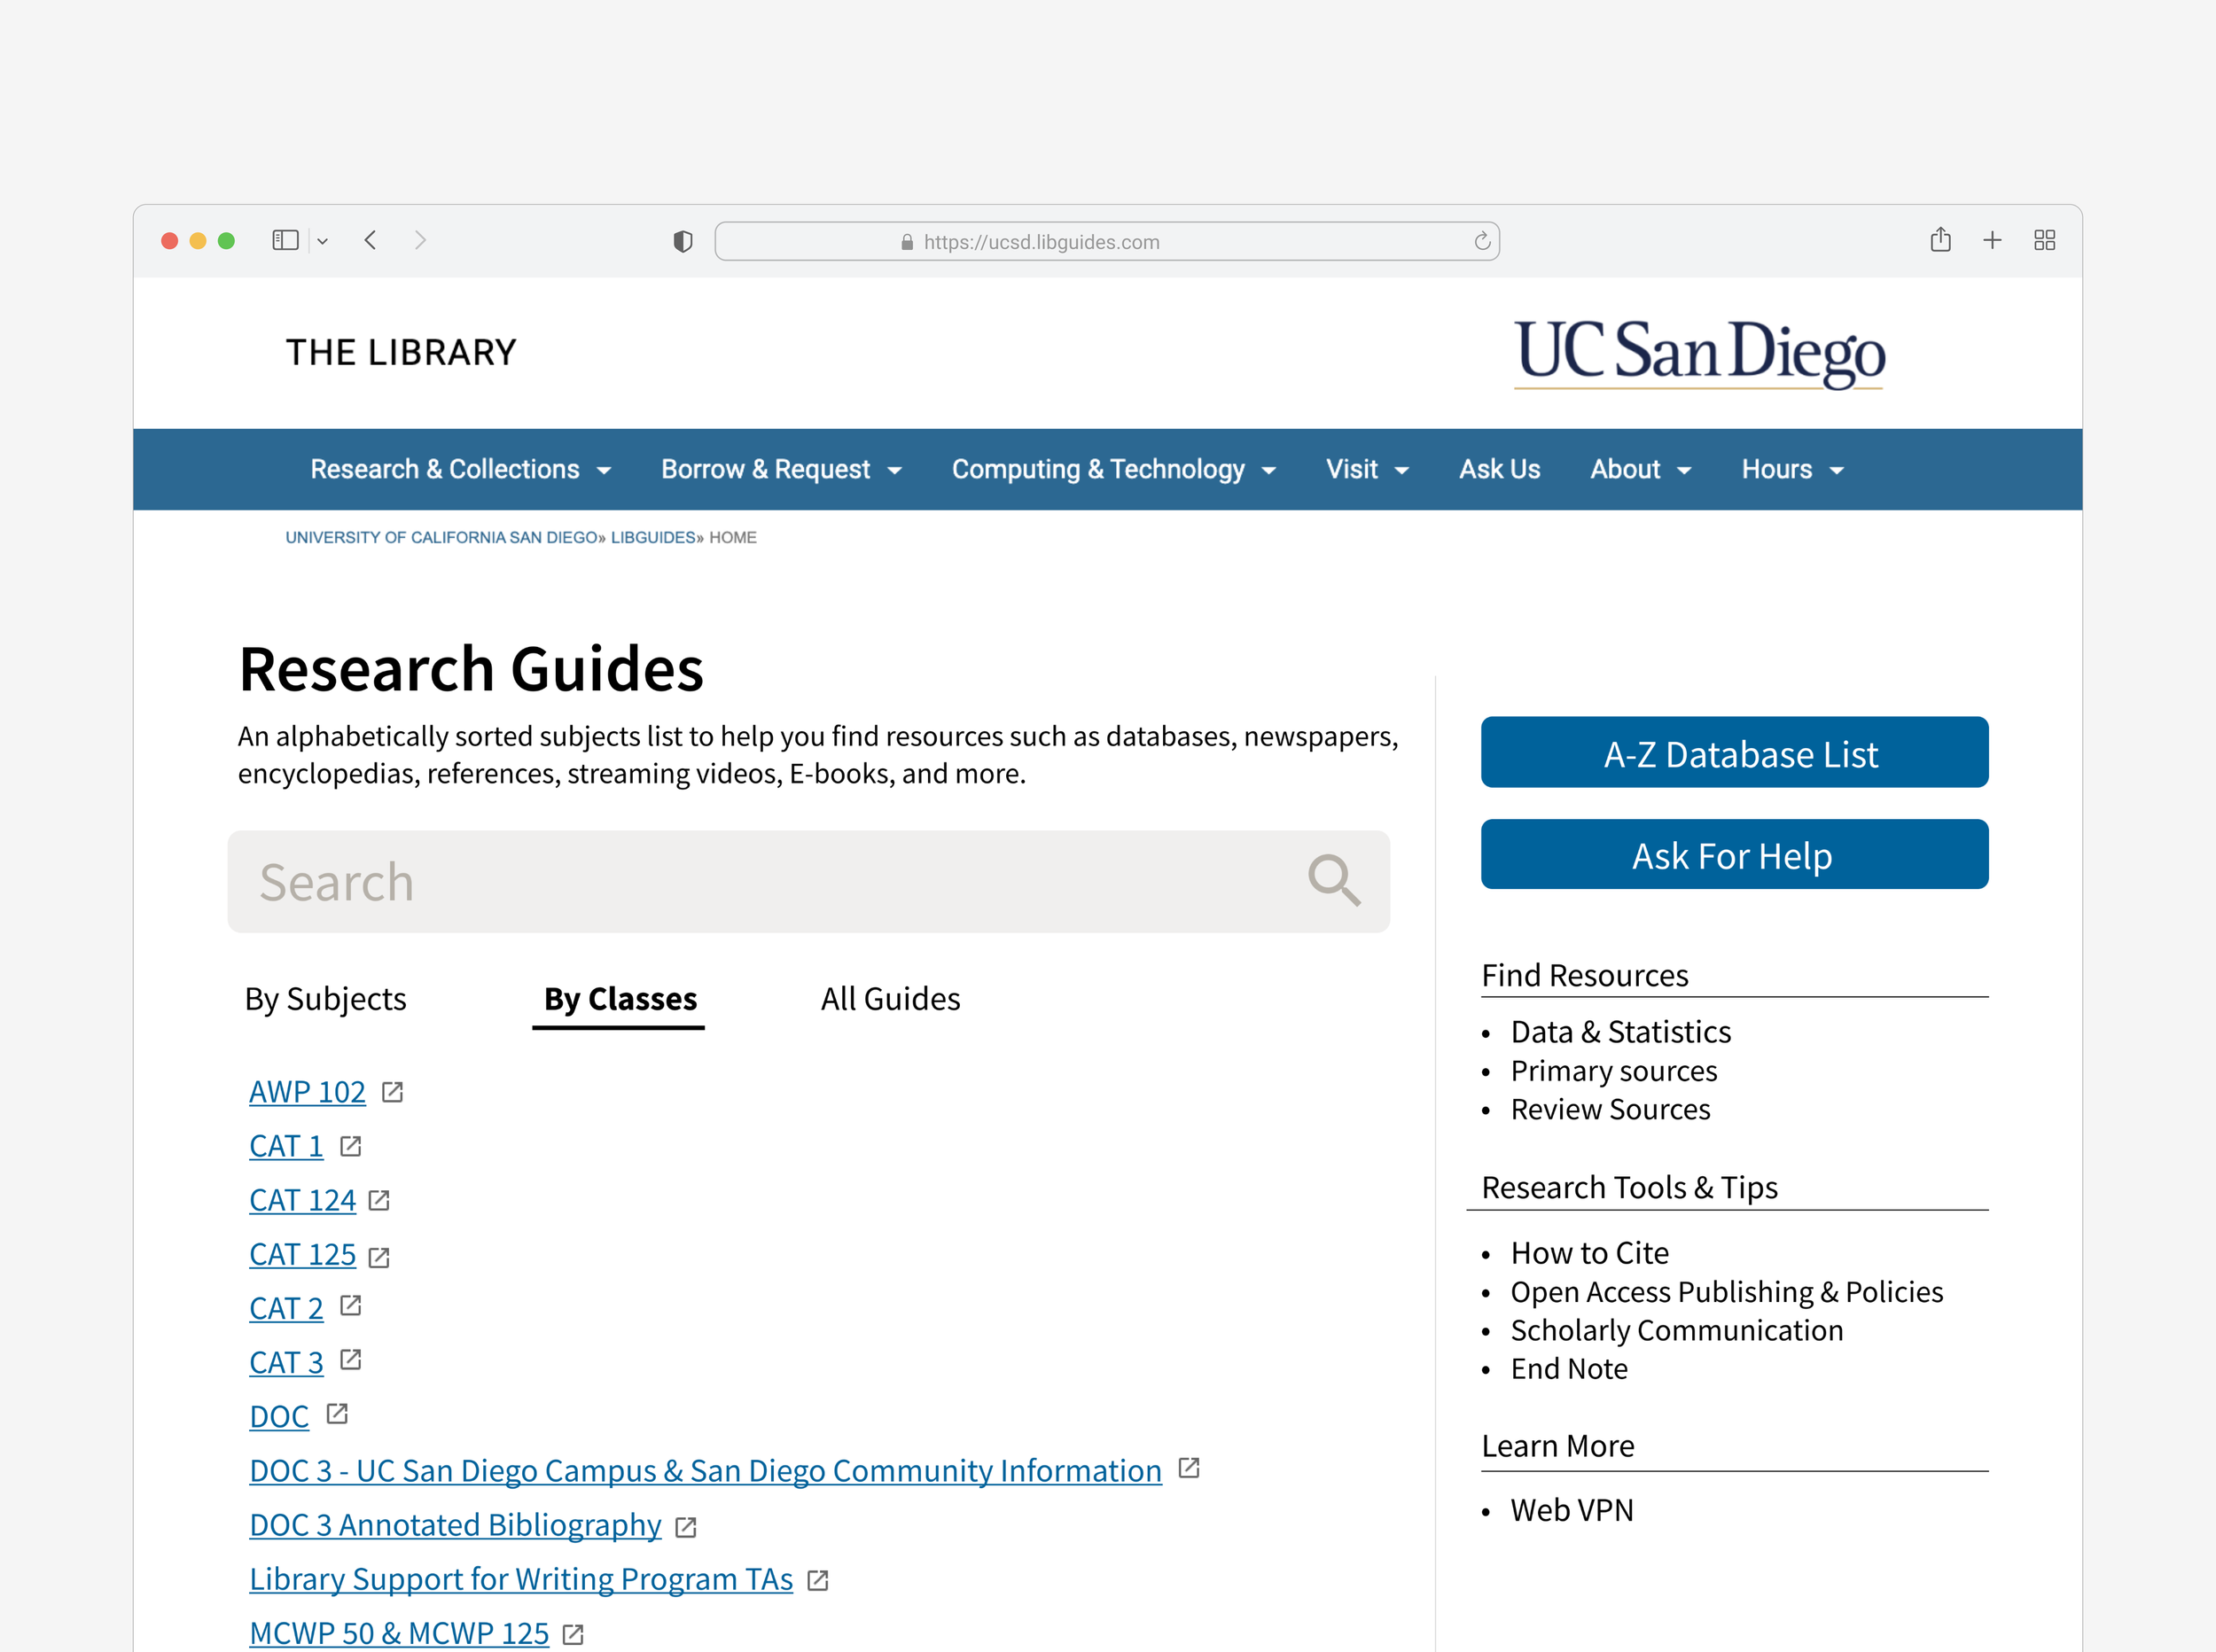Screen dimensions: 2216x1652
Task: Switch to All Guides tab
Action: [x=890, y=998]
